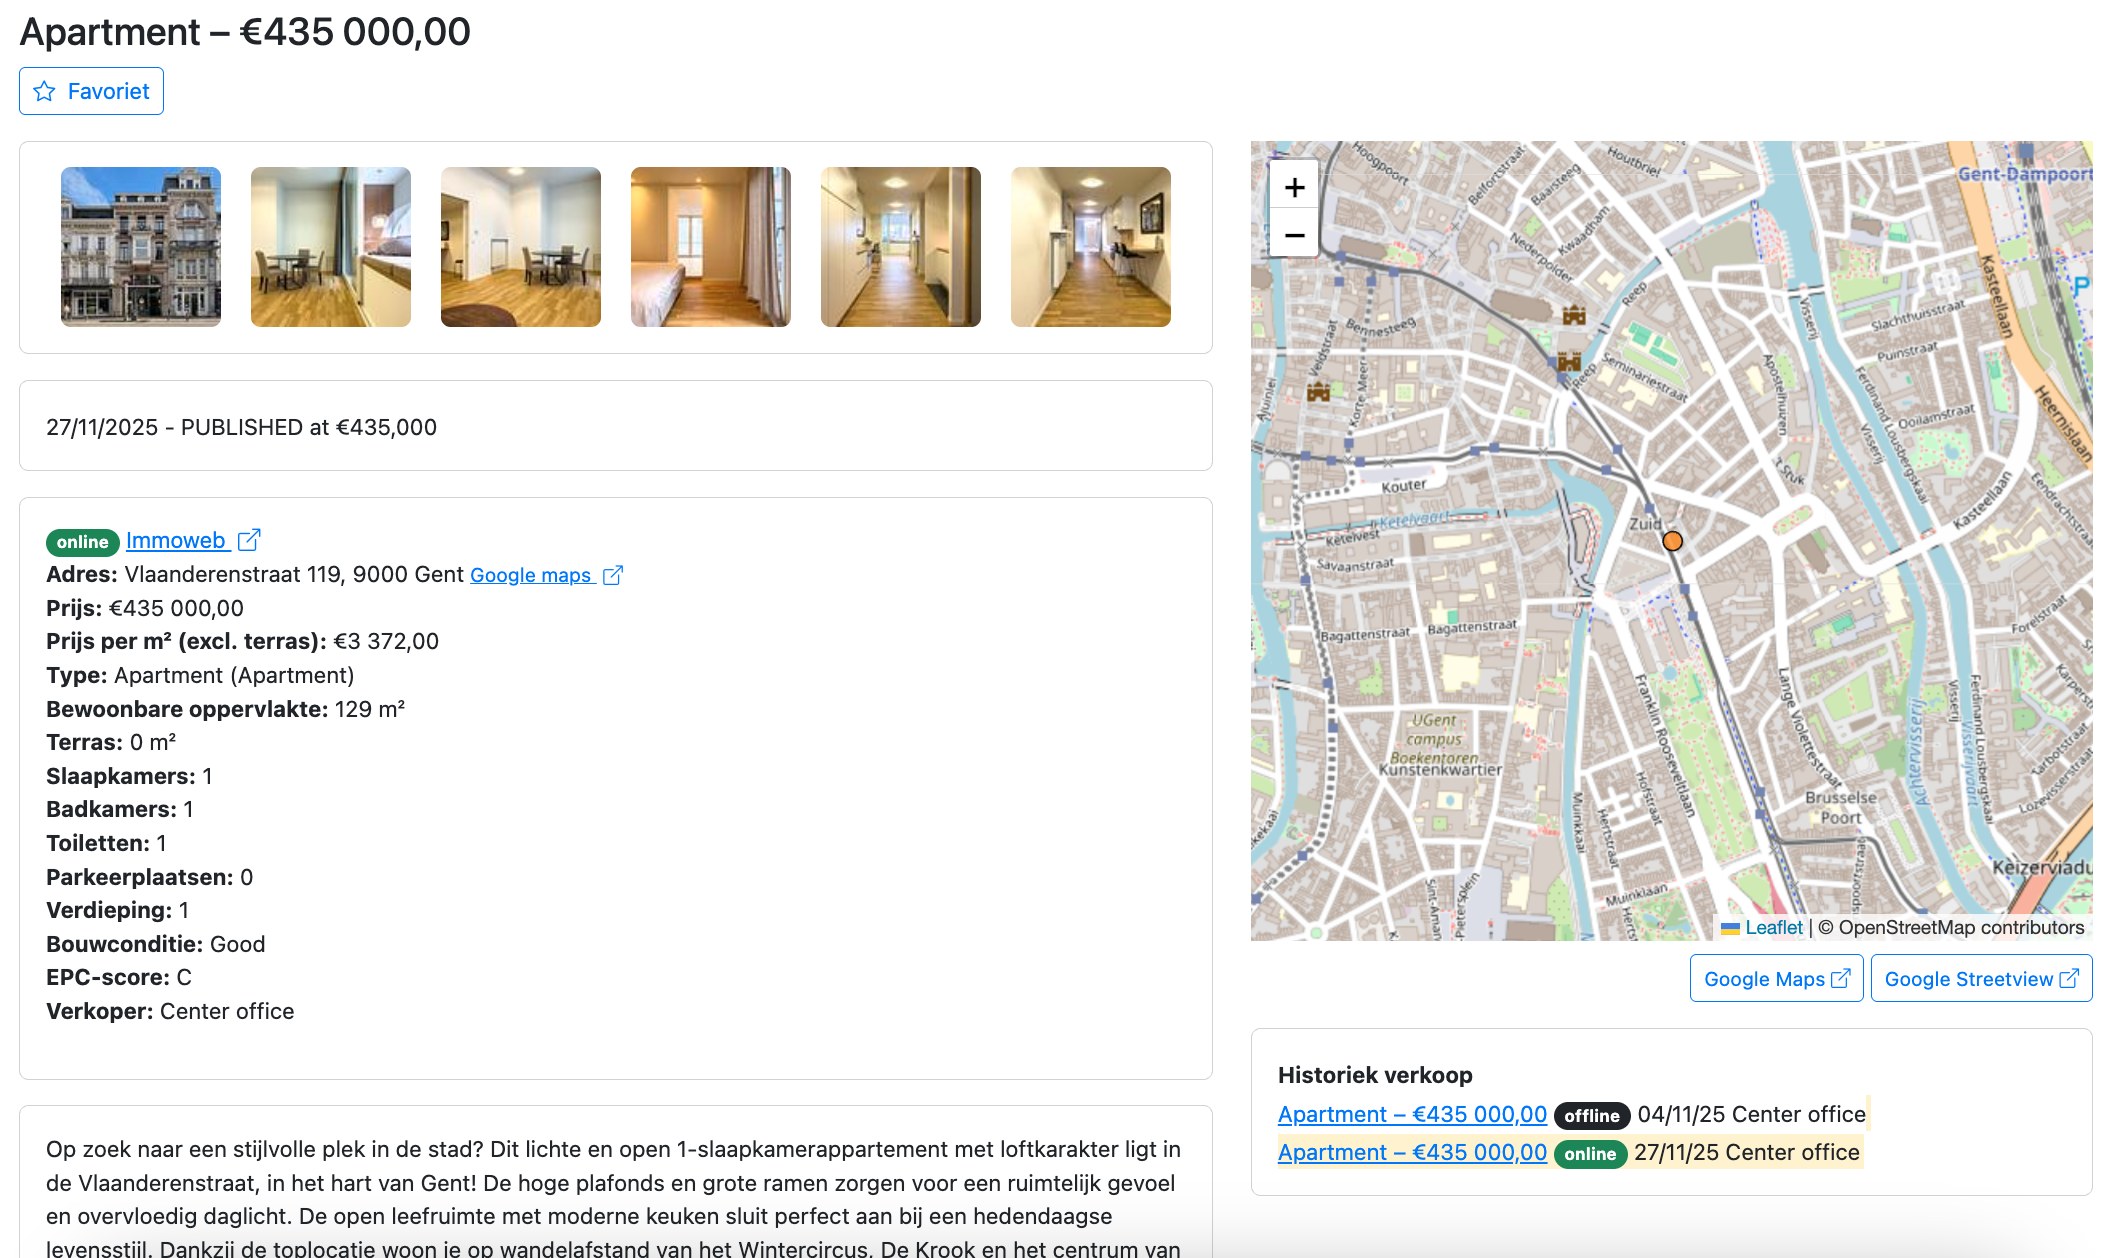Open the Google Maps button below map
This screenshot has width=2110, height=1258.
coord(1776,978)
